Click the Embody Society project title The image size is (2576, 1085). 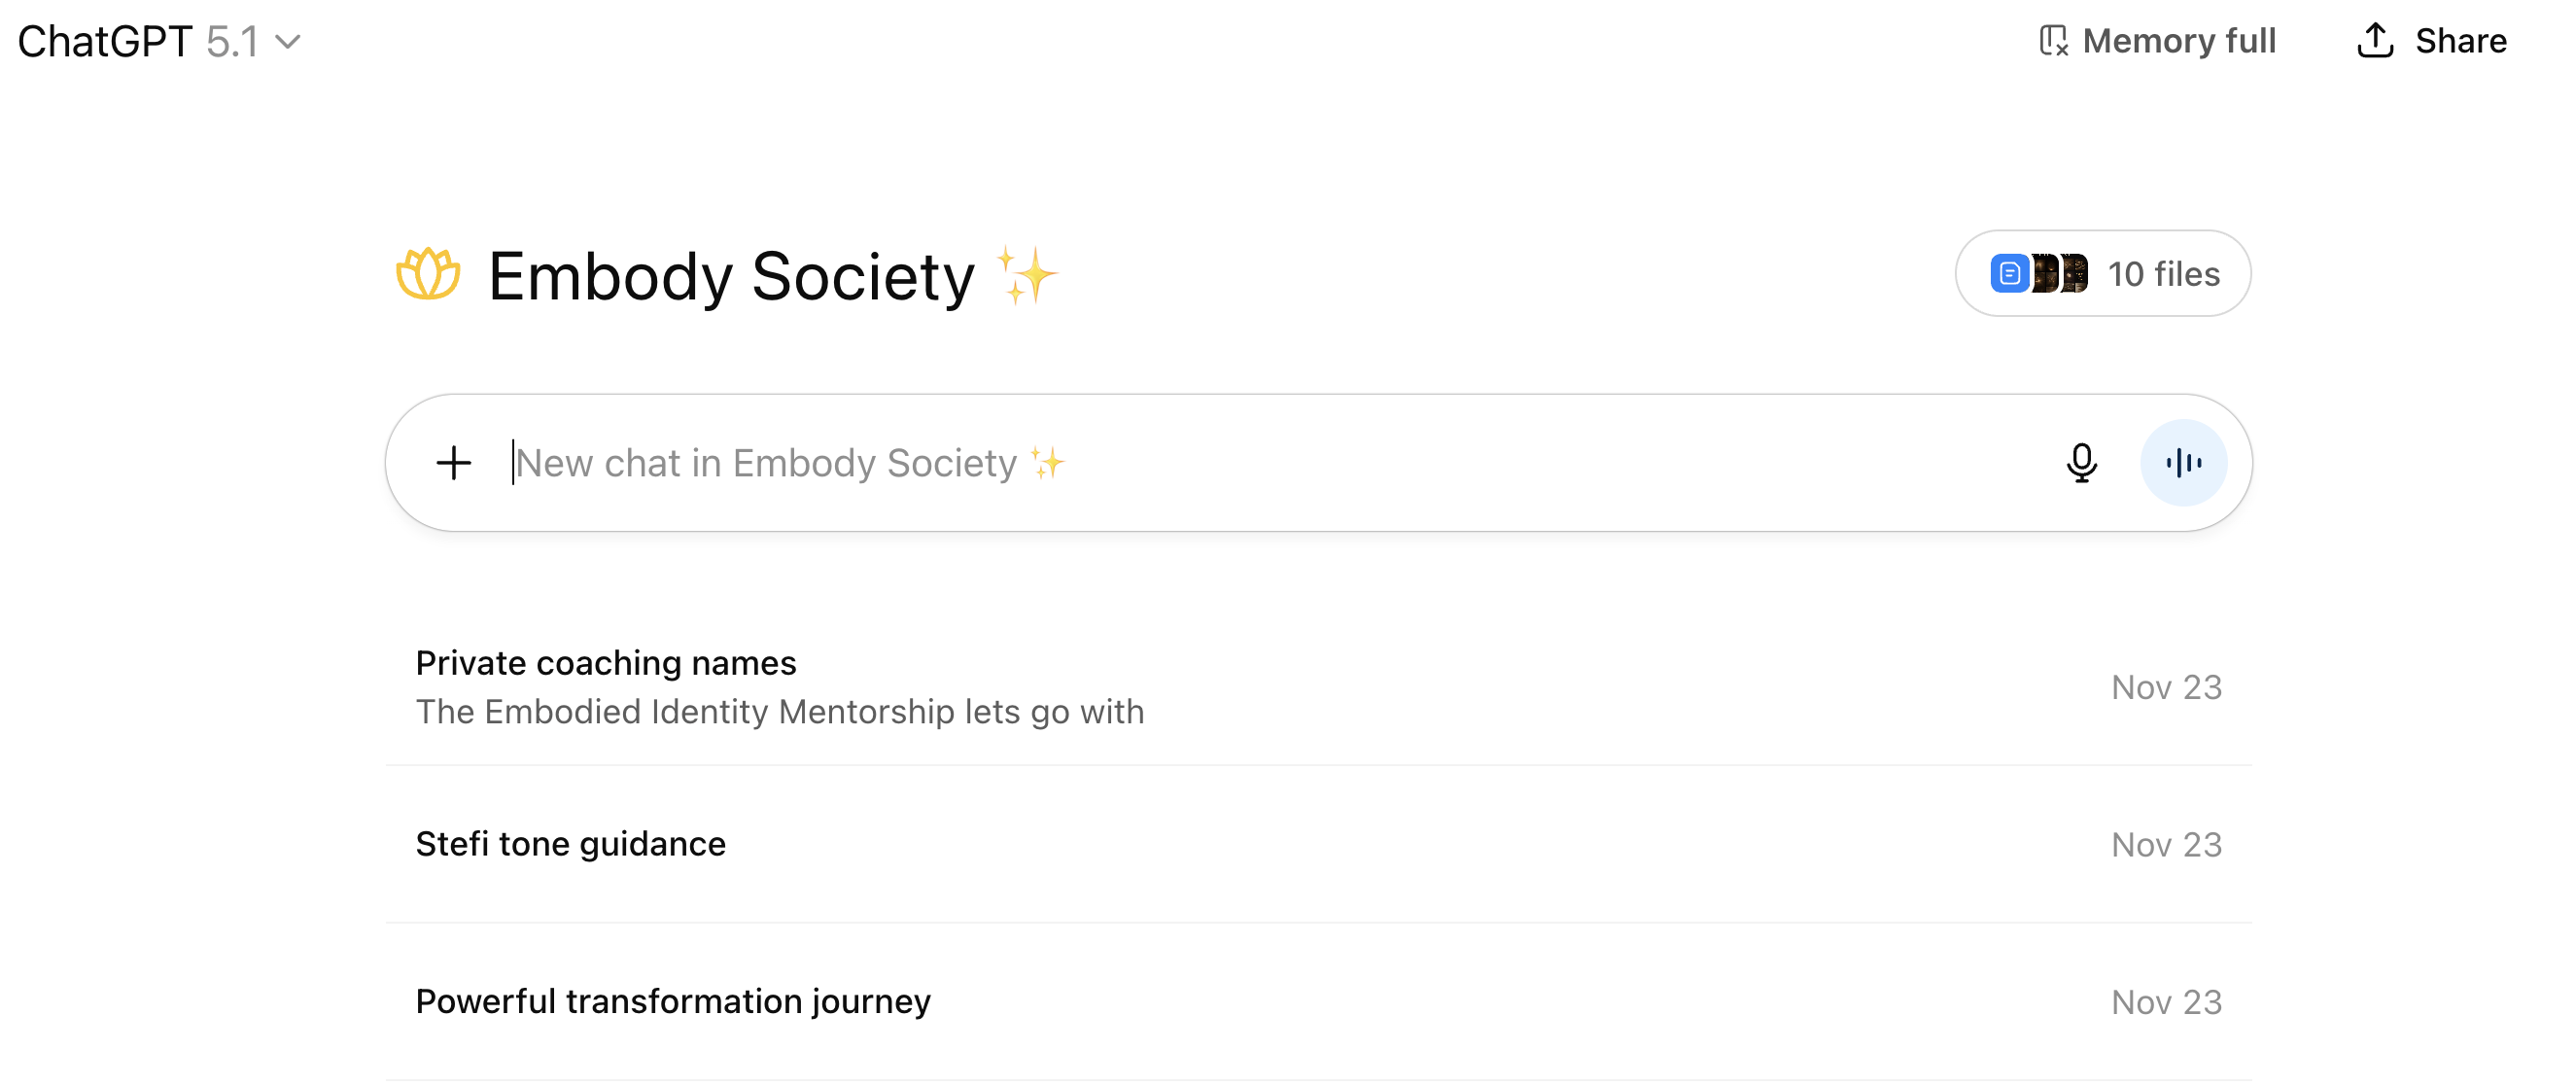[731, 276]
